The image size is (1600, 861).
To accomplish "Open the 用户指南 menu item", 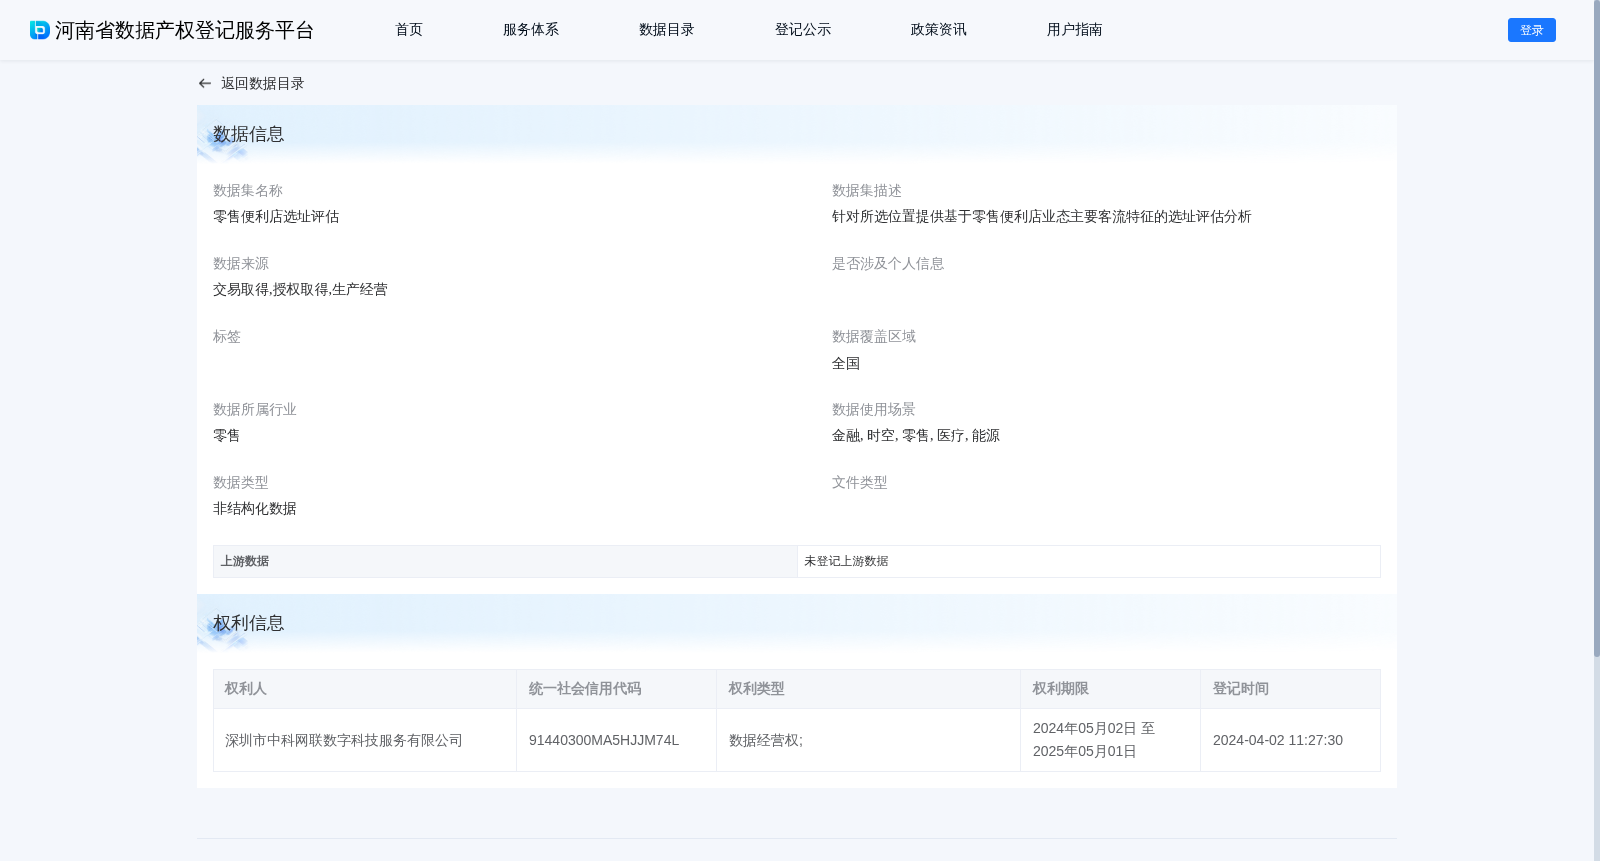I will pos(1075,30).
